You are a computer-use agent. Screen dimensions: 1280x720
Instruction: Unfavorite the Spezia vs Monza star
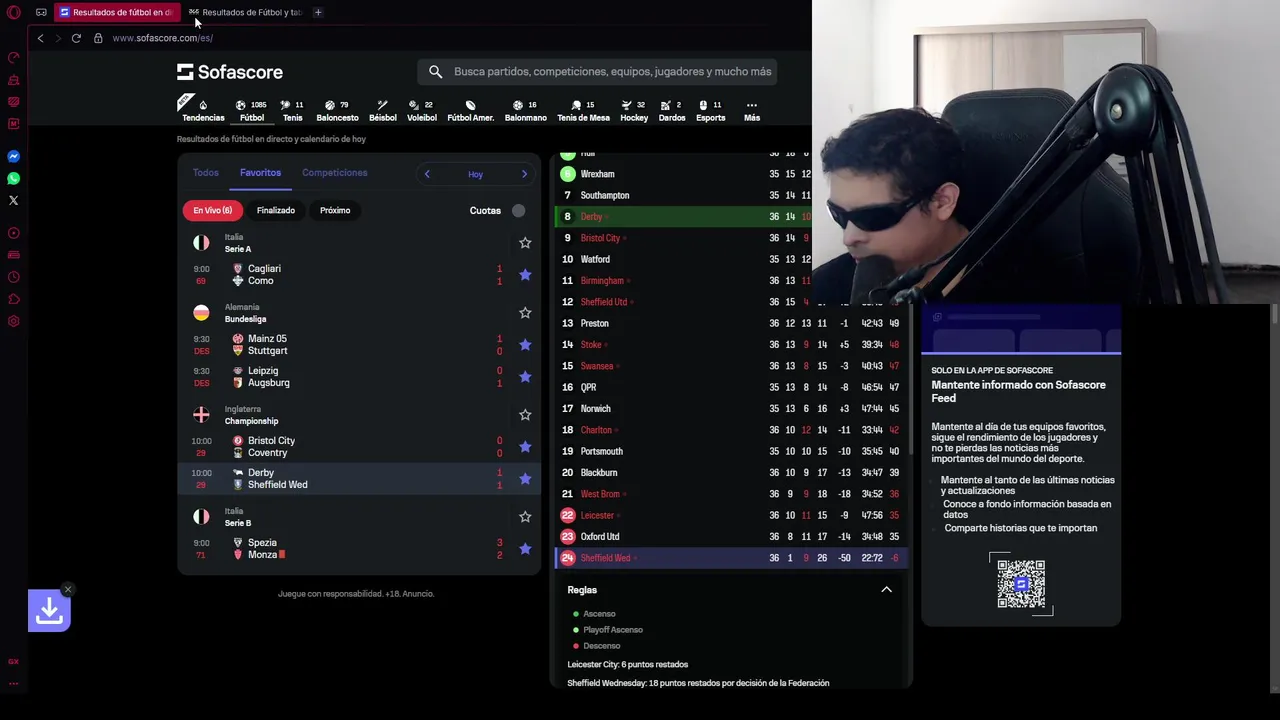tap(525, 549)
